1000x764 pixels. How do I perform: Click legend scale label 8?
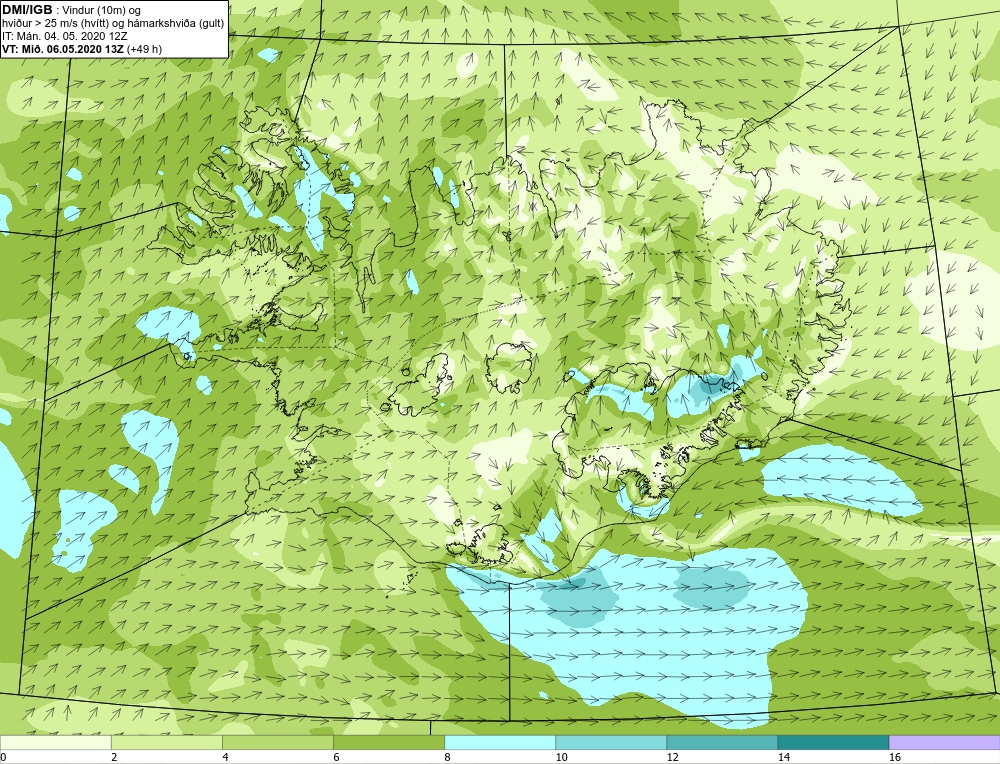pyautogui.click(x=447, y=757)
